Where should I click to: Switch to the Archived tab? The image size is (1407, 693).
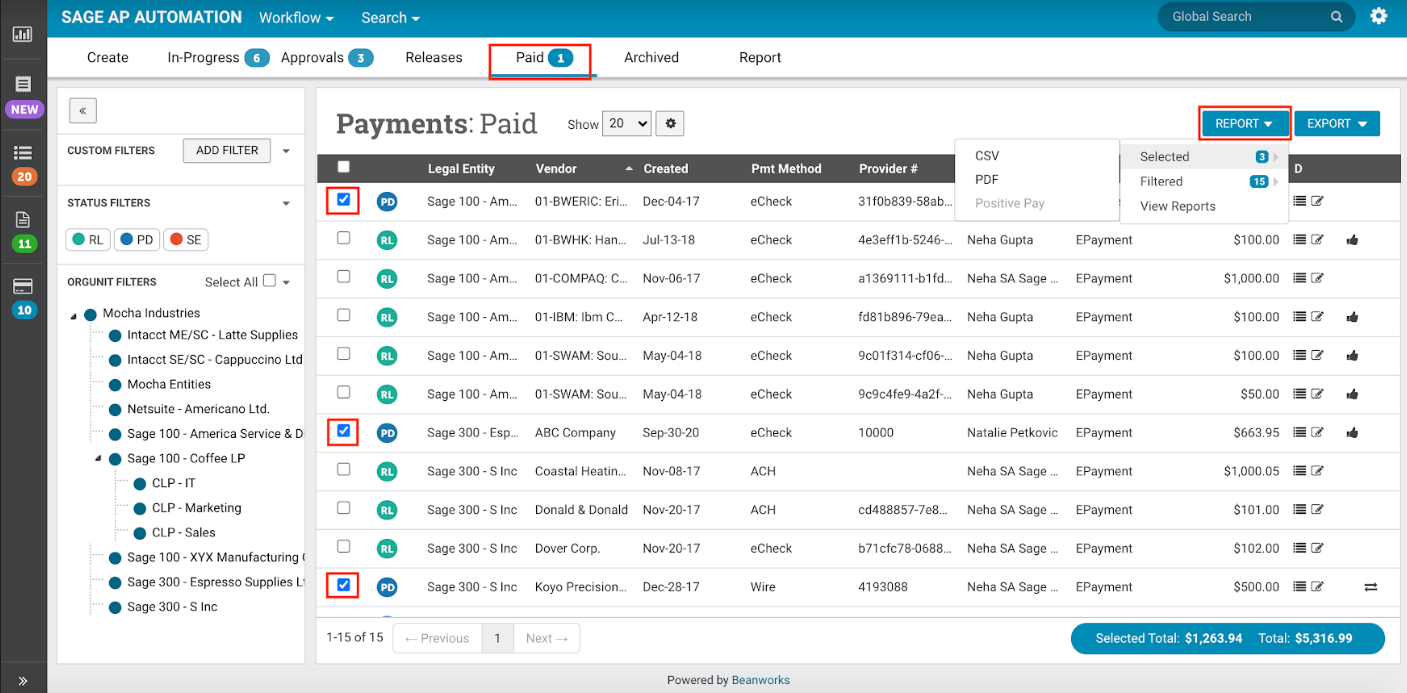coord(651,58)
